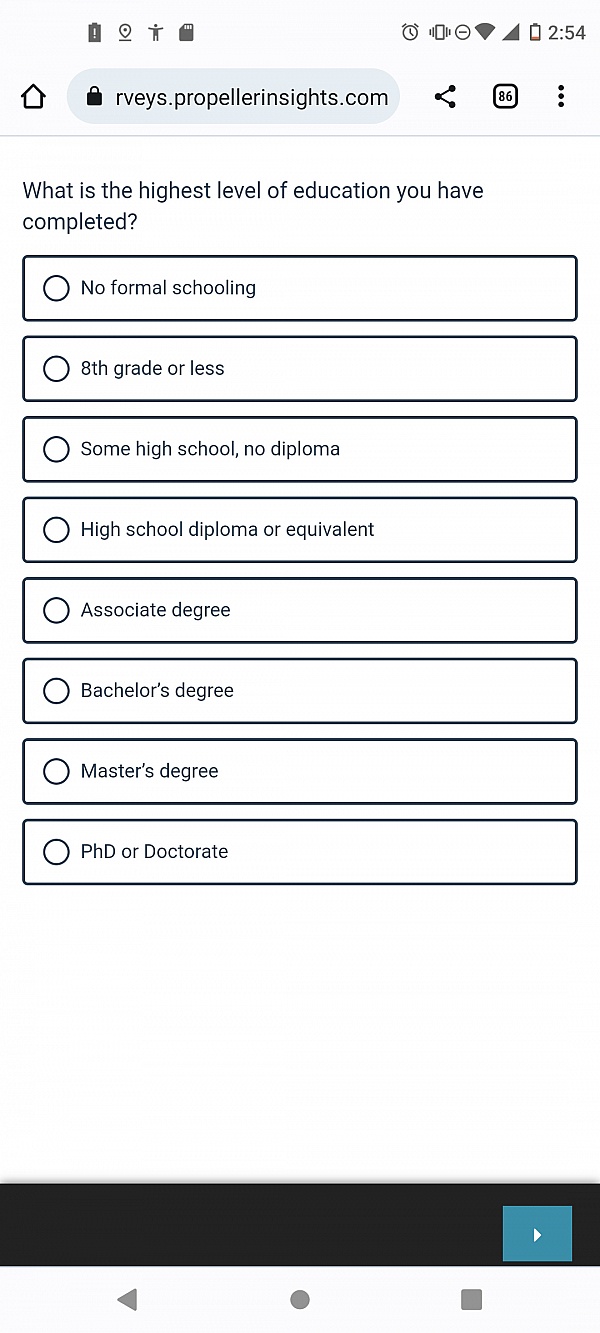
Task: Tap the share icon in toolbar
Action: pos(445,97)
